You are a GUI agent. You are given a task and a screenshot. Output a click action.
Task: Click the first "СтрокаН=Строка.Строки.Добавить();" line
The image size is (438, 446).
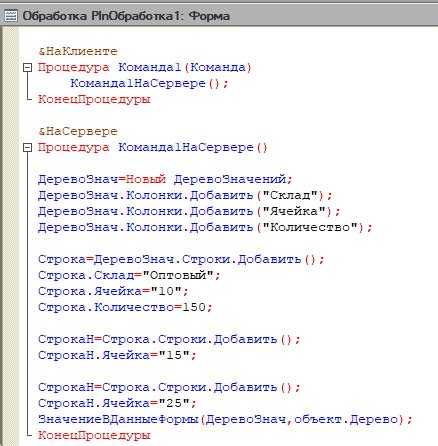(169, 339)
